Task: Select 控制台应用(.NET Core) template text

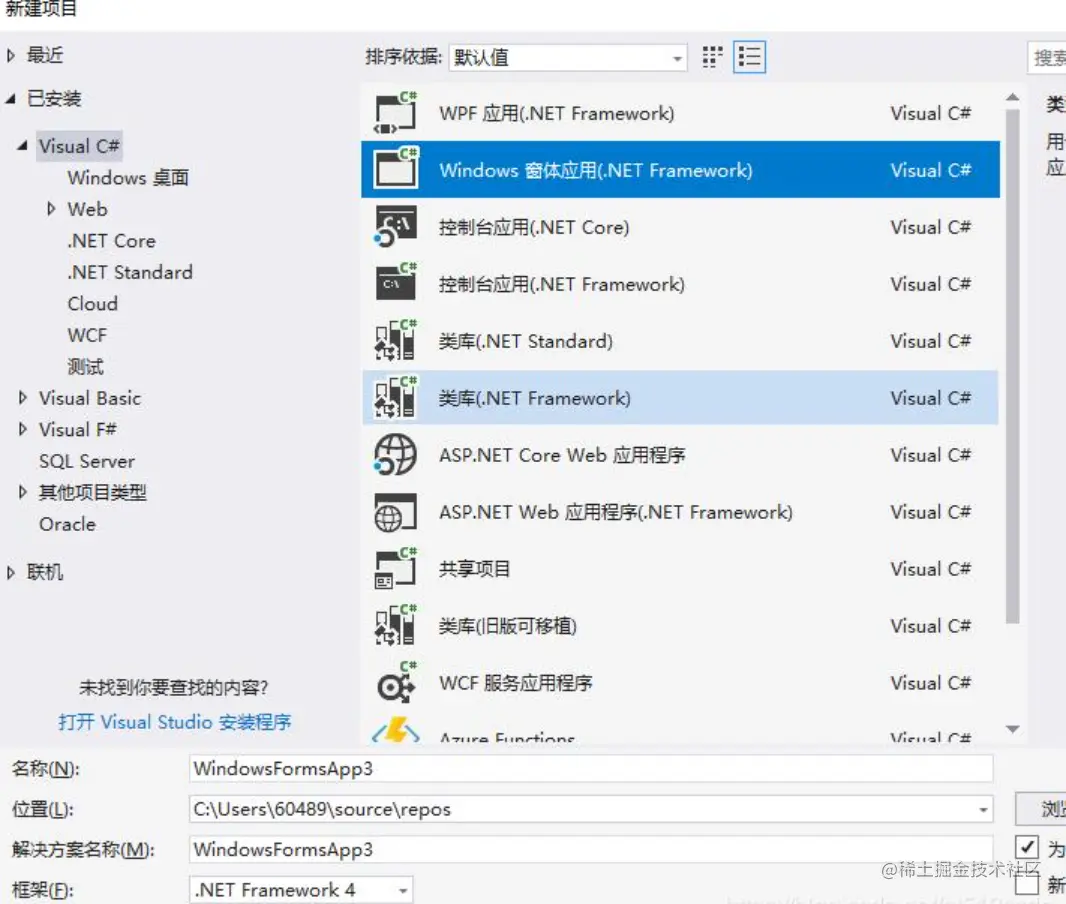Action: [534, 227]
